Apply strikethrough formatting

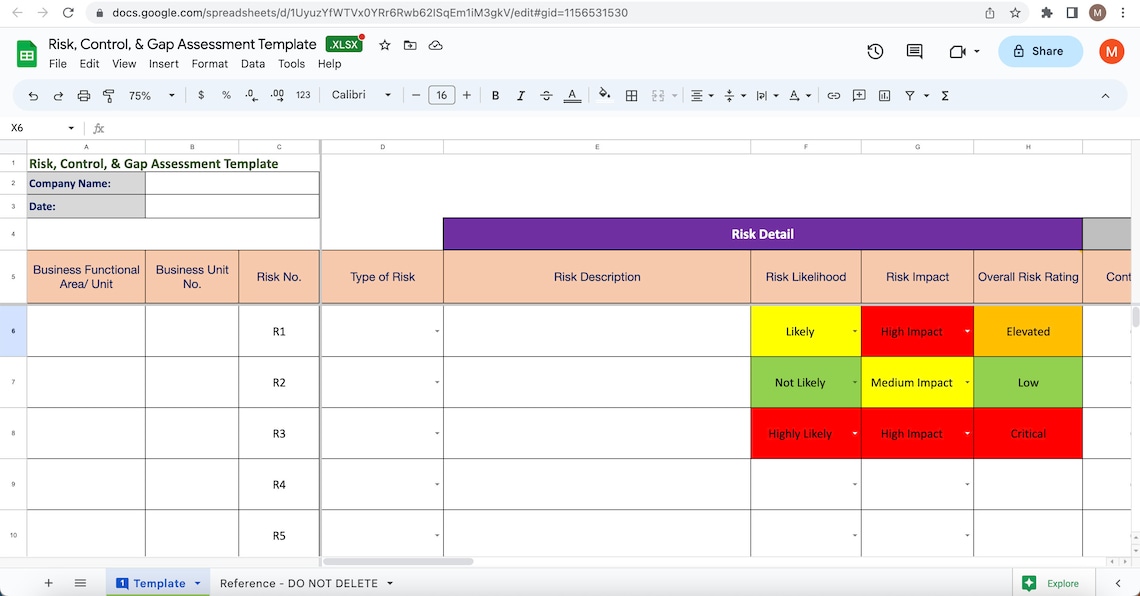(x=546, y=95)
